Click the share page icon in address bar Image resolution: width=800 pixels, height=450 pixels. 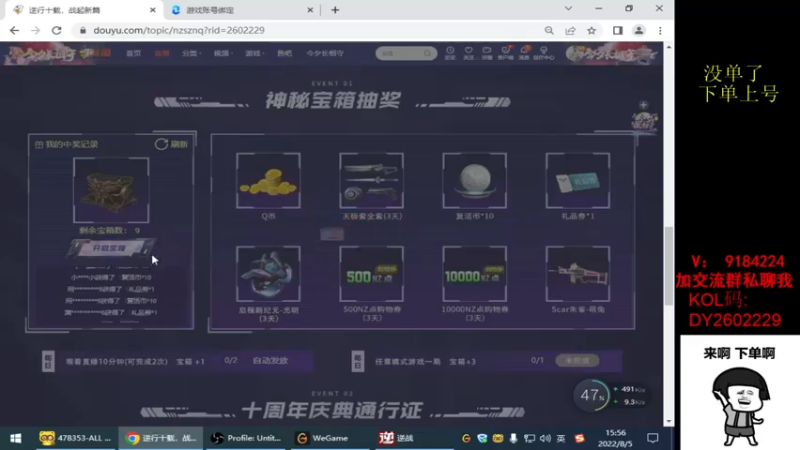click(570, 31)
